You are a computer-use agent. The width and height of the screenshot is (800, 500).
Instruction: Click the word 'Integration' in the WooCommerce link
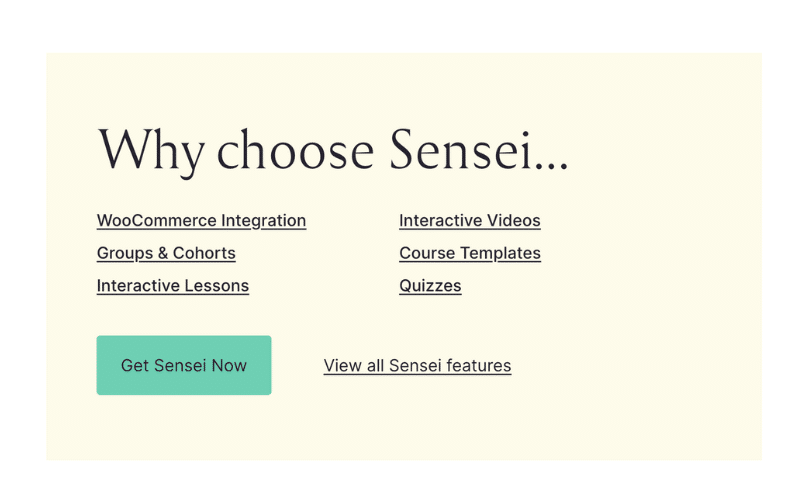tap(264, 221)
